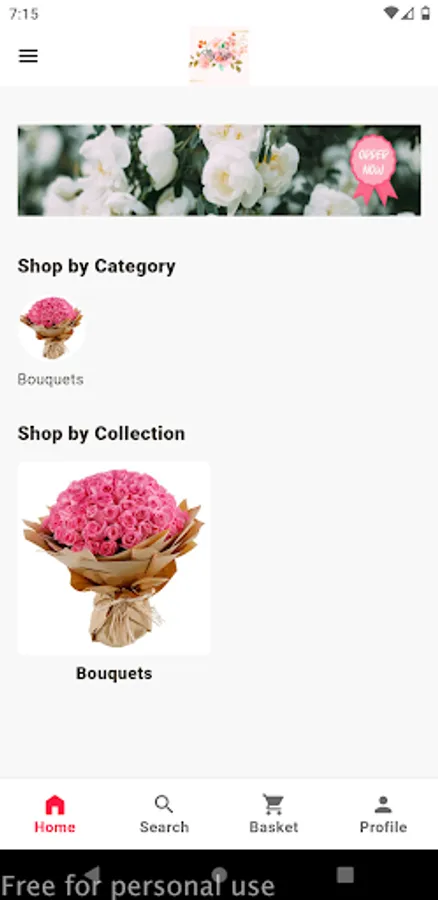The height and width of the screenshot is (900, 438).
Task: Tap the floral shop logo
Action: pos(219,56)
